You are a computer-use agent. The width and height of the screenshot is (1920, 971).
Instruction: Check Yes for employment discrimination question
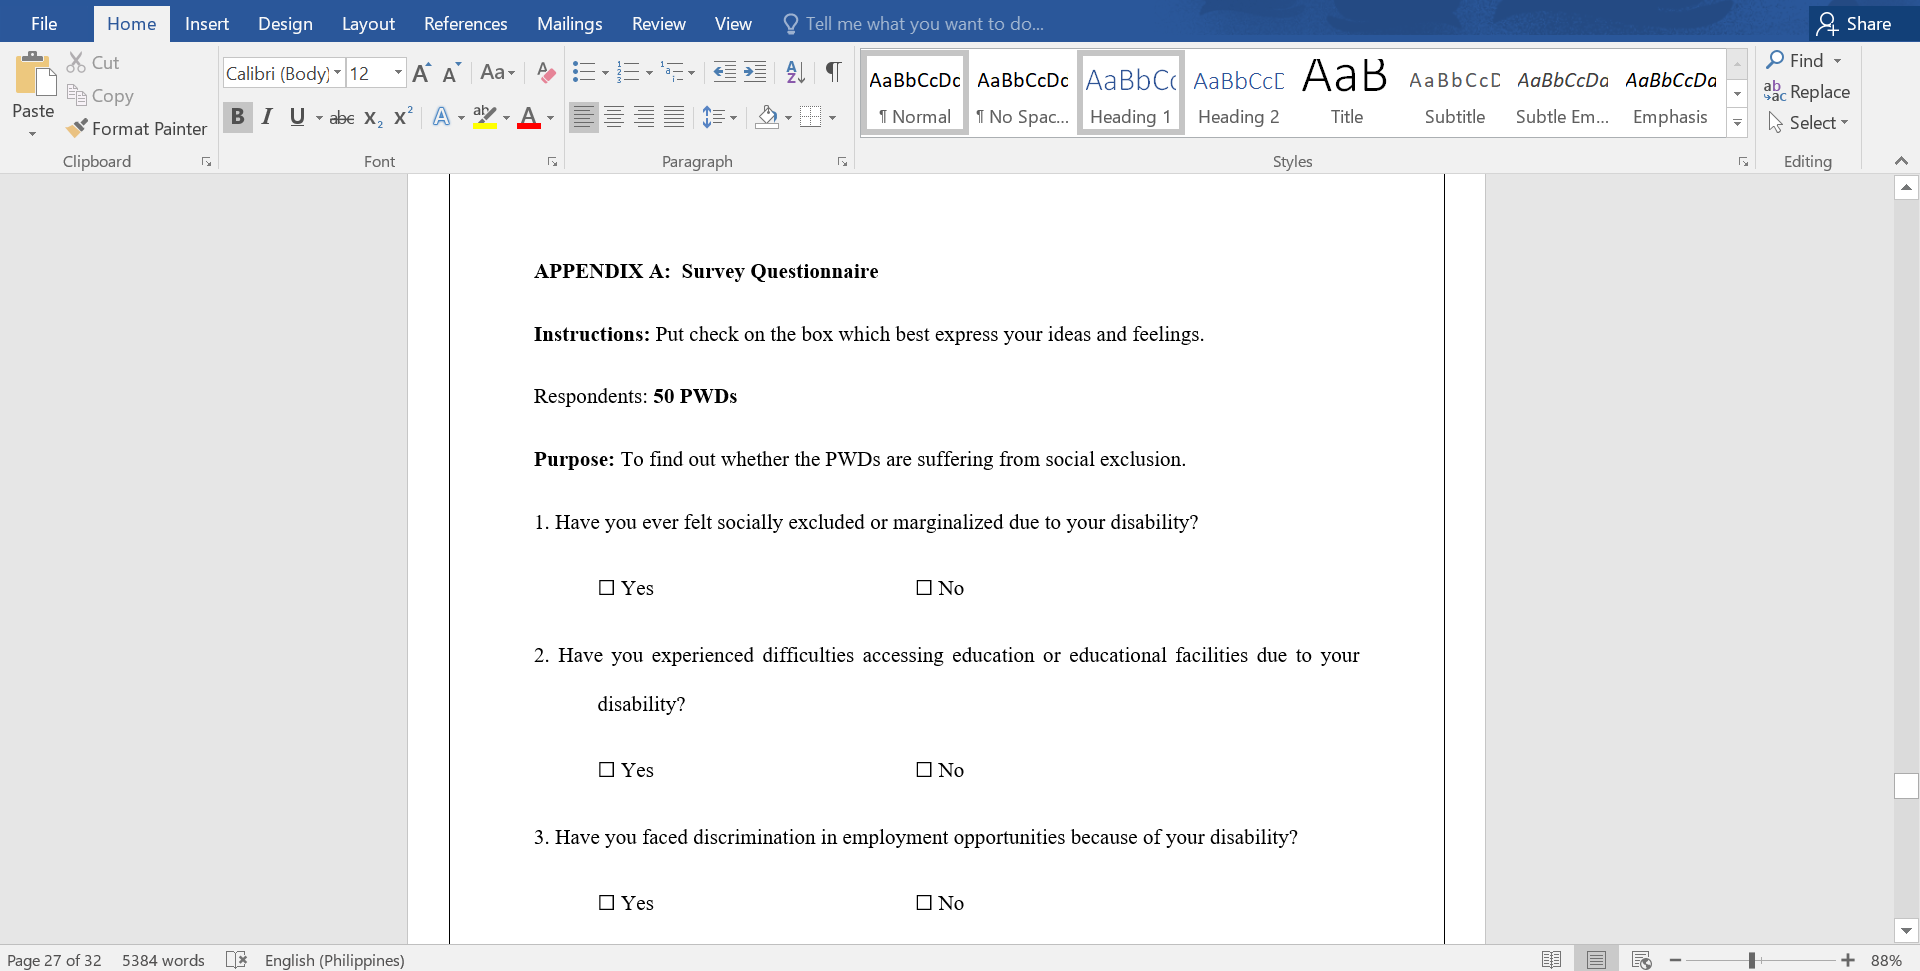[x=606, y=903]
